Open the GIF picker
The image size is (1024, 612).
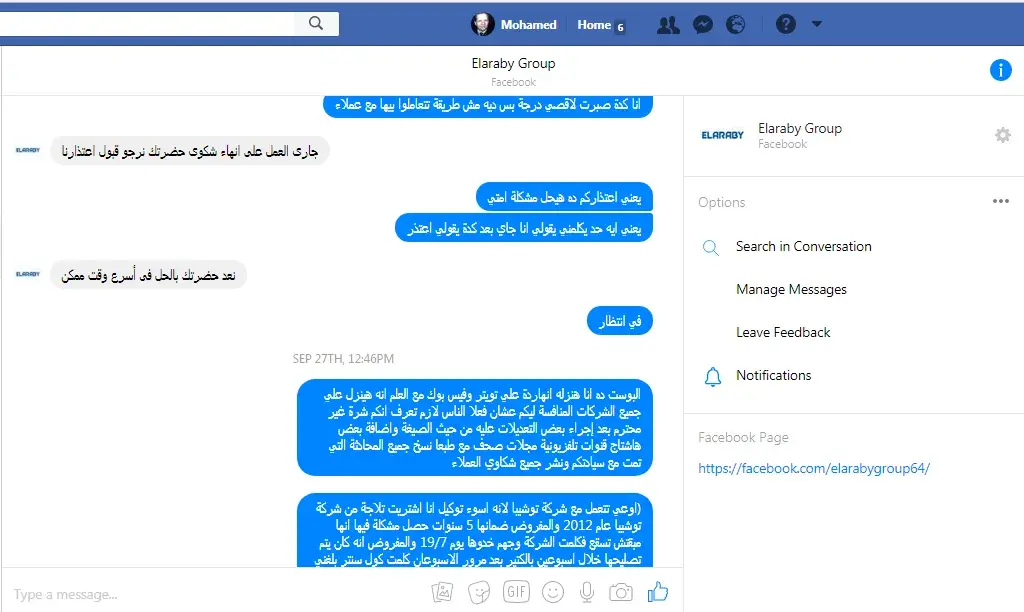(517, 592)
